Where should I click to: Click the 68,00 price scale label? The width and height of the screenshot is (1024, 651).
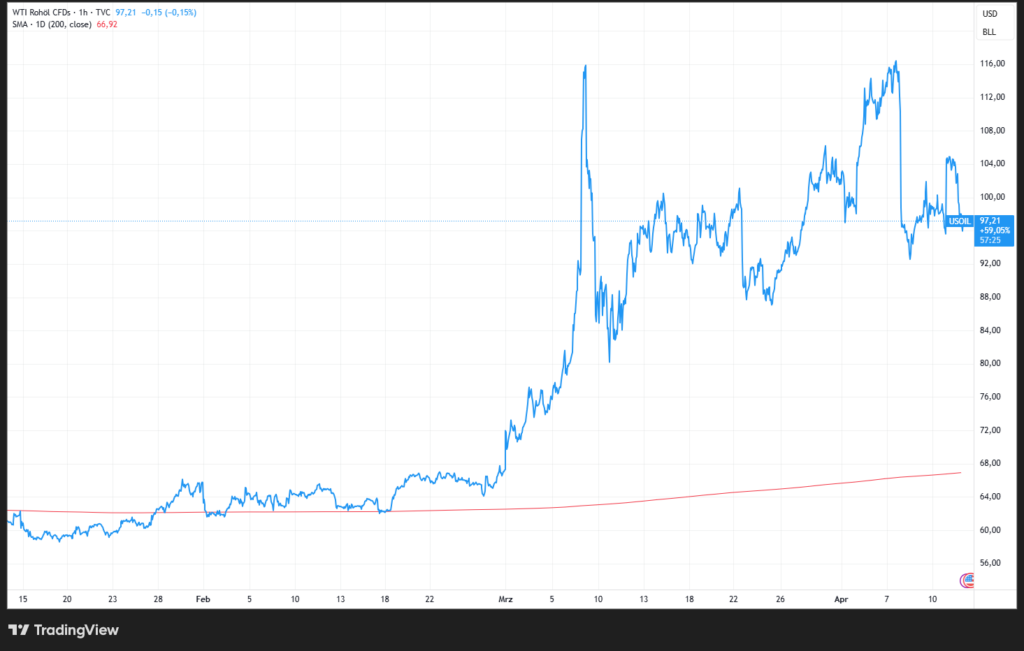click(992, 463)
